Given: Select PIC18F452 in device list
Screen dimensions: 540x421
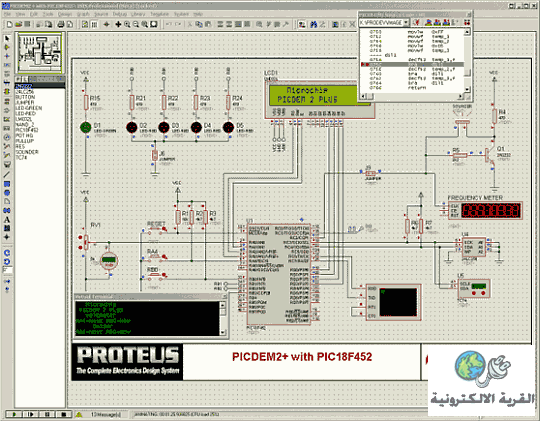Looking at the screenshot, I should coord(27,130).
